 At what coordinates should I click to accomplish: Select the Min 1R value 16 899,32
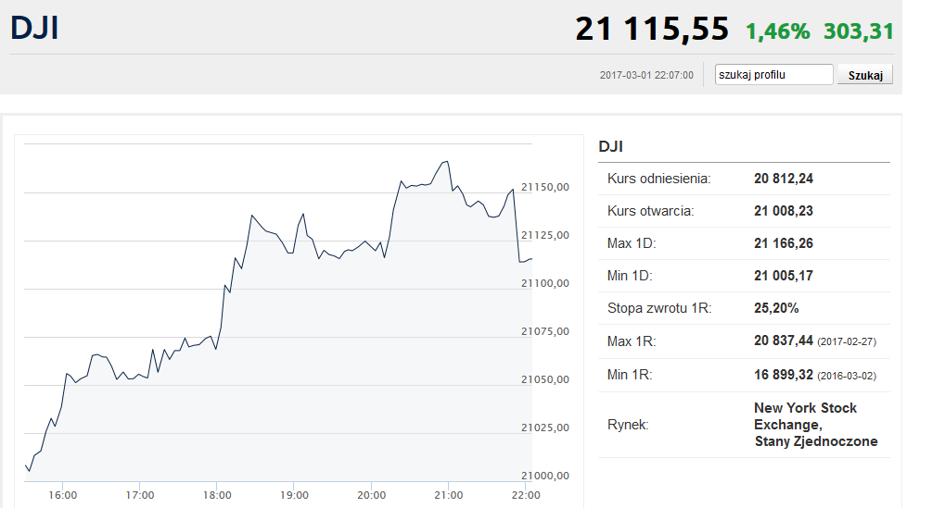783,375
